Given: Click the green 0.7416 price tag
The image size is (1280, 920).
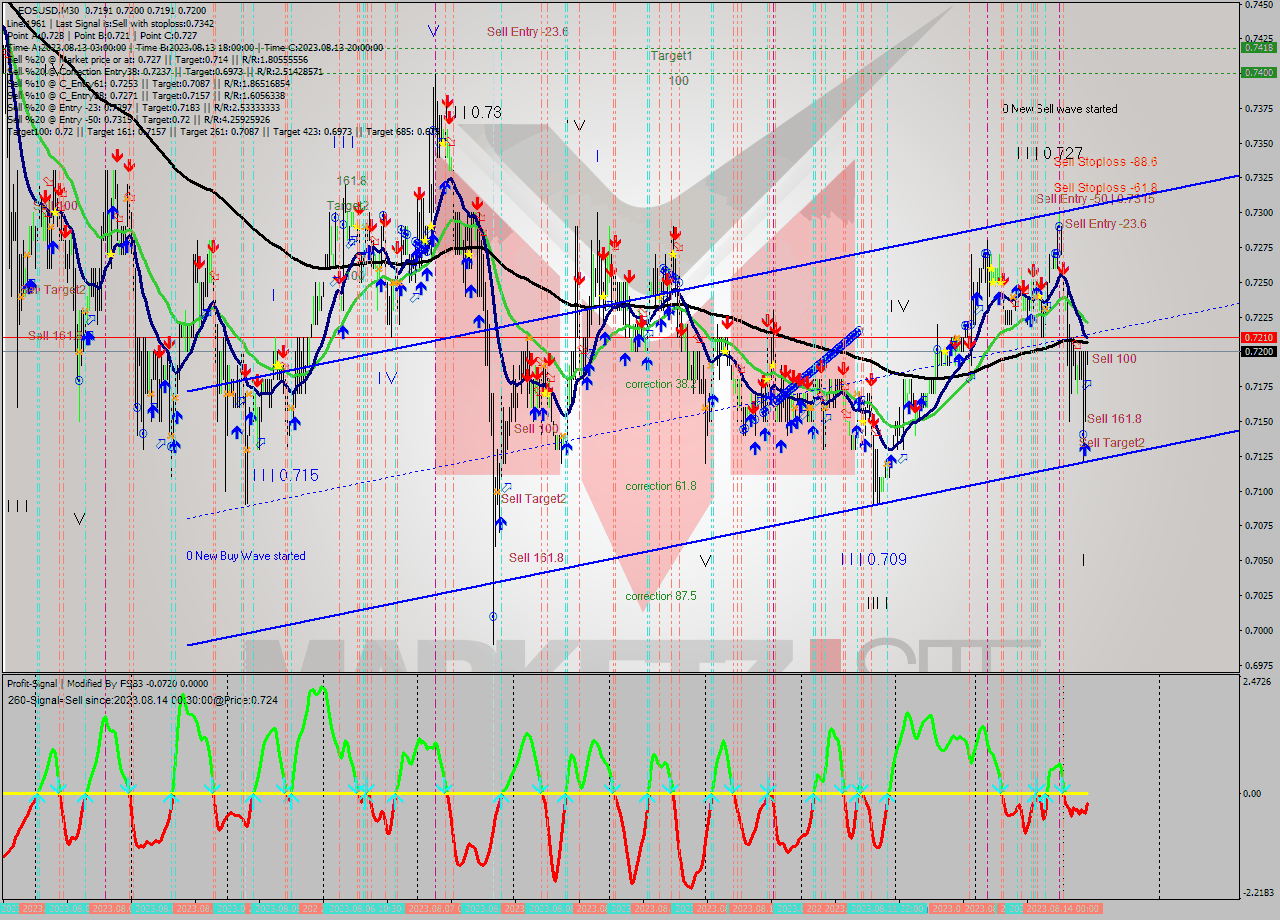Looking at the screenshot, I should pyautogui.click(x=1257, y=47).
